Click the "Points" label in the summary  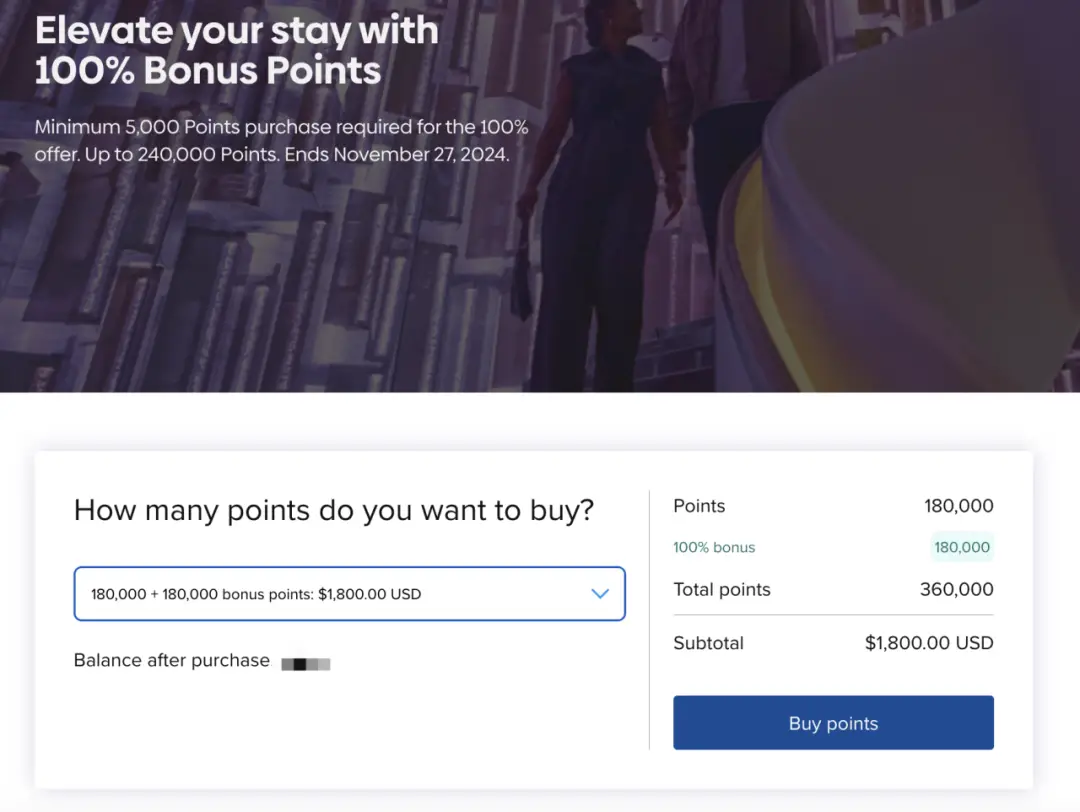(699, 506)
